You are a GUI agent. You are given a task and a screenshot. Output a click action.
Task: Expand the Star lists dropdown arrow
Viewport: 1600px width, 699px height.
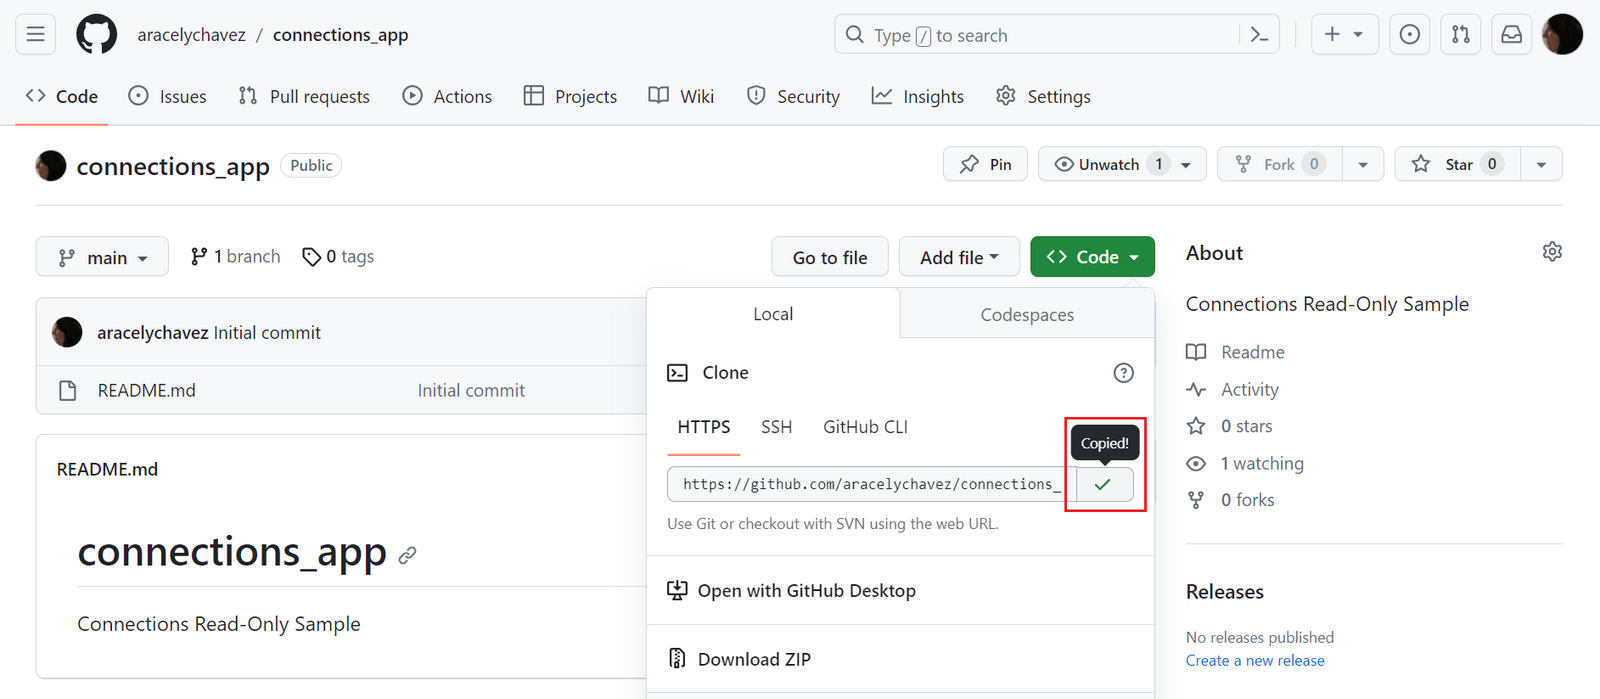pos(1541,164)
